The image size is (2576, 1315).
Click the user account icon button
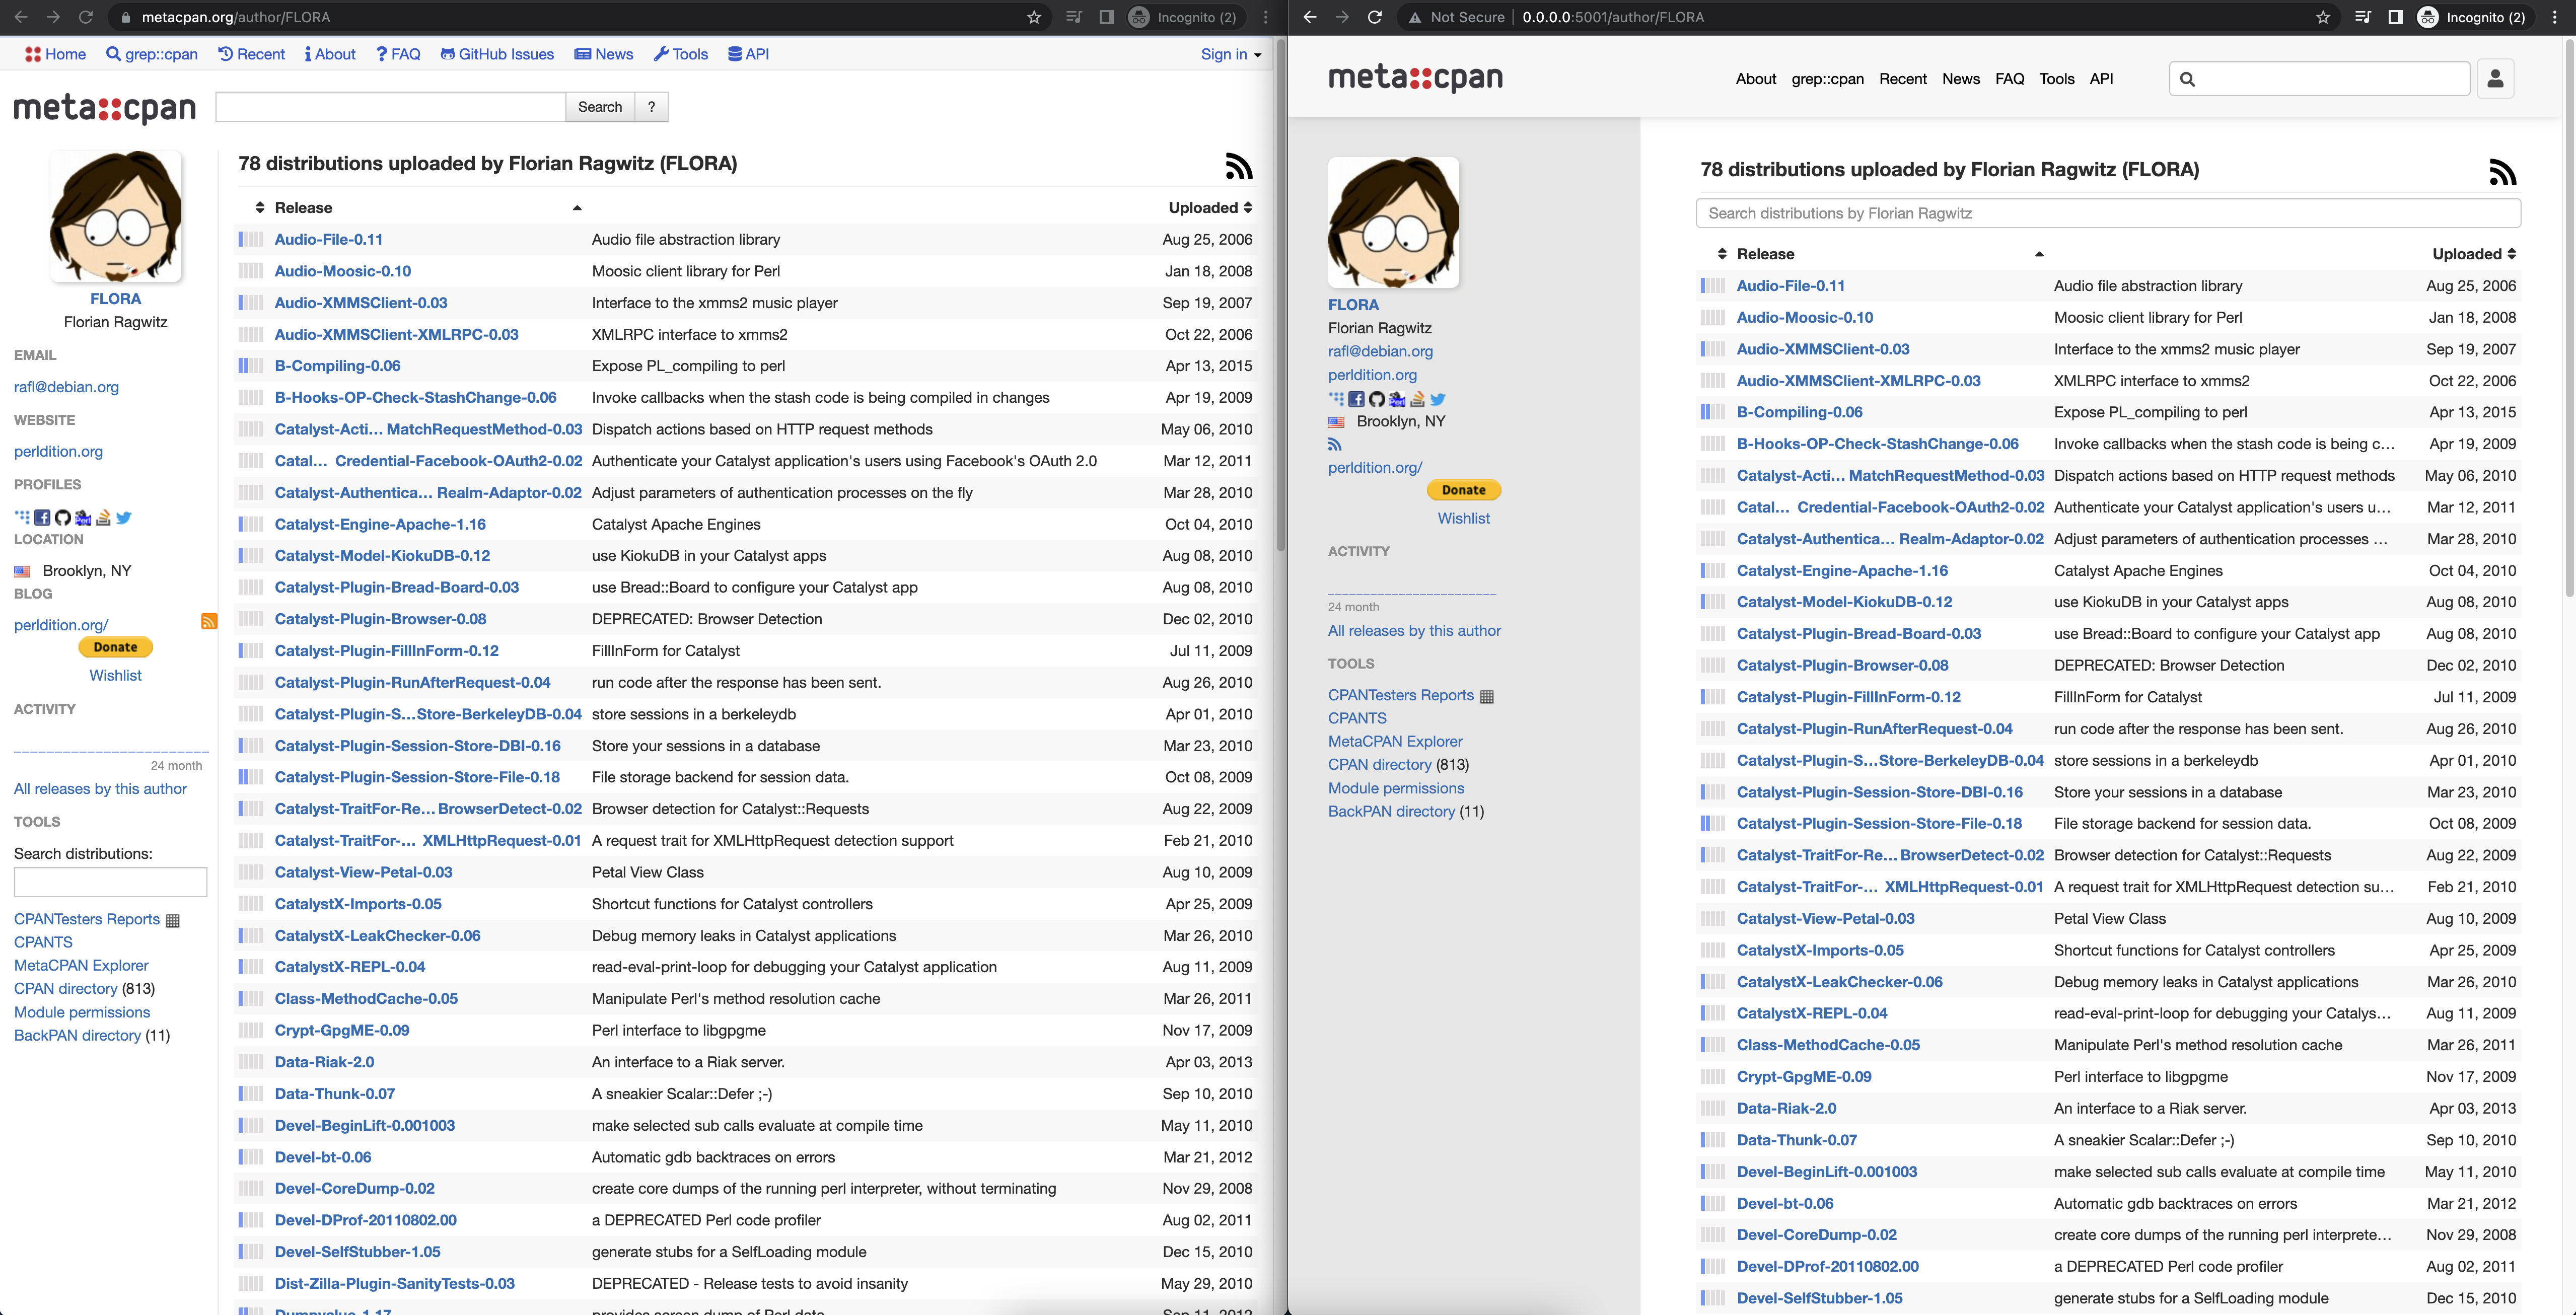coord(2495,79)
